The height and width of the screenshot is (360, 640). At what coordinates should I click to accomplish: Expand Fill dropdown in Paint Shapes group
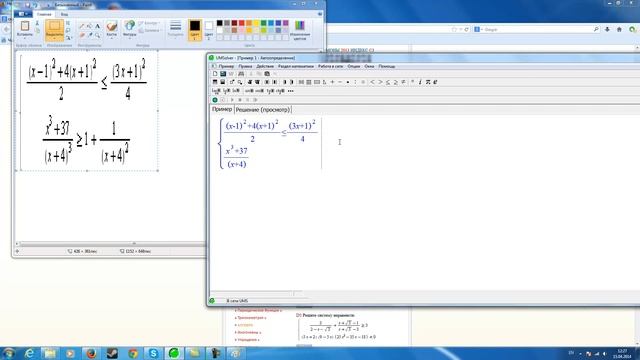pos(149,31)
